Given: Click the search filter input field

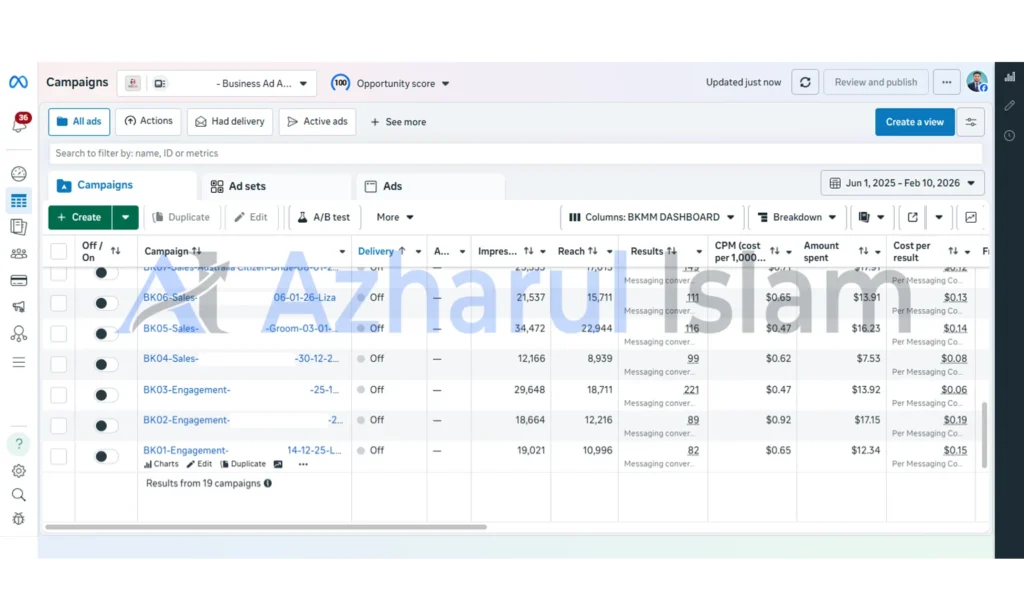Looking at the screenshot, I should point(515,154).
